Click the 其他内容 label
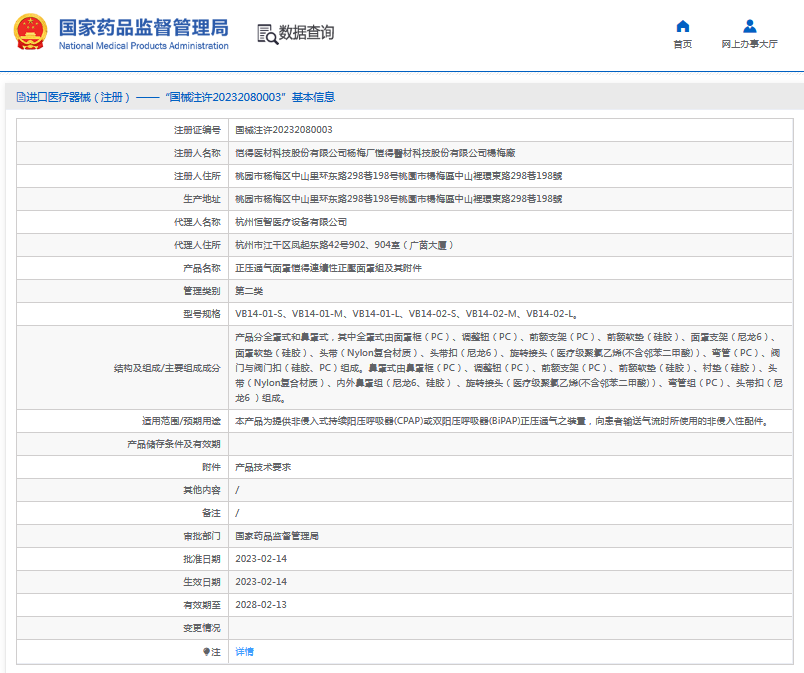This screenshot has width=804, height=673. point(202,491)
